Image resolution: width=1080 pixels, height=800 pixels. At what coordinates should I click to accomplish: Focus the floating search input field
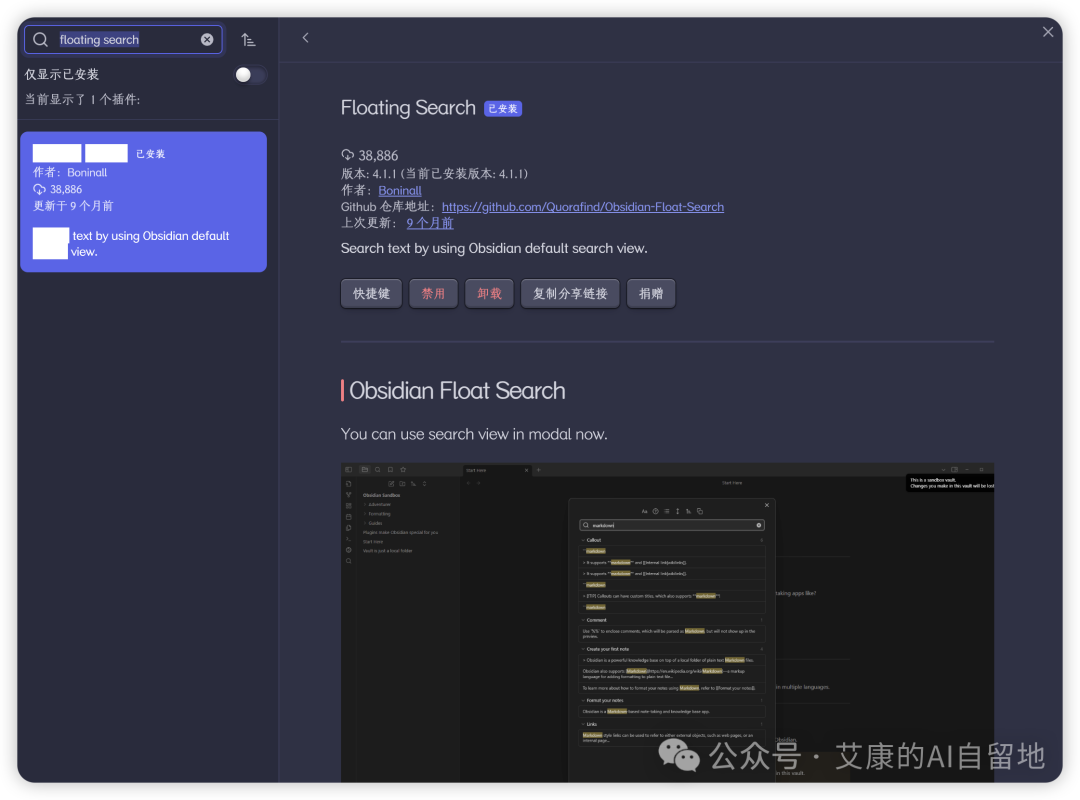pyautogui.click(x=124, y=39)
